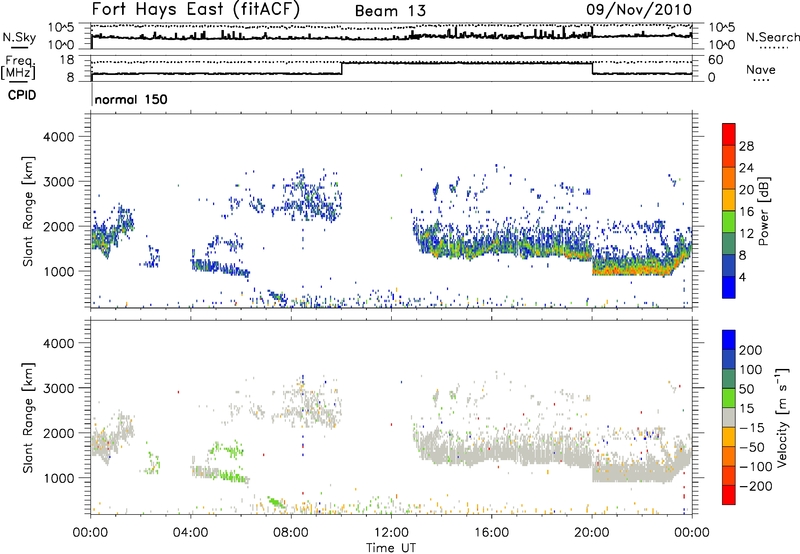Screen dimensions: 800x554
Task: Click the date '09/Nov/2010'
Action: pyautogui.click(x=639, y=10)
